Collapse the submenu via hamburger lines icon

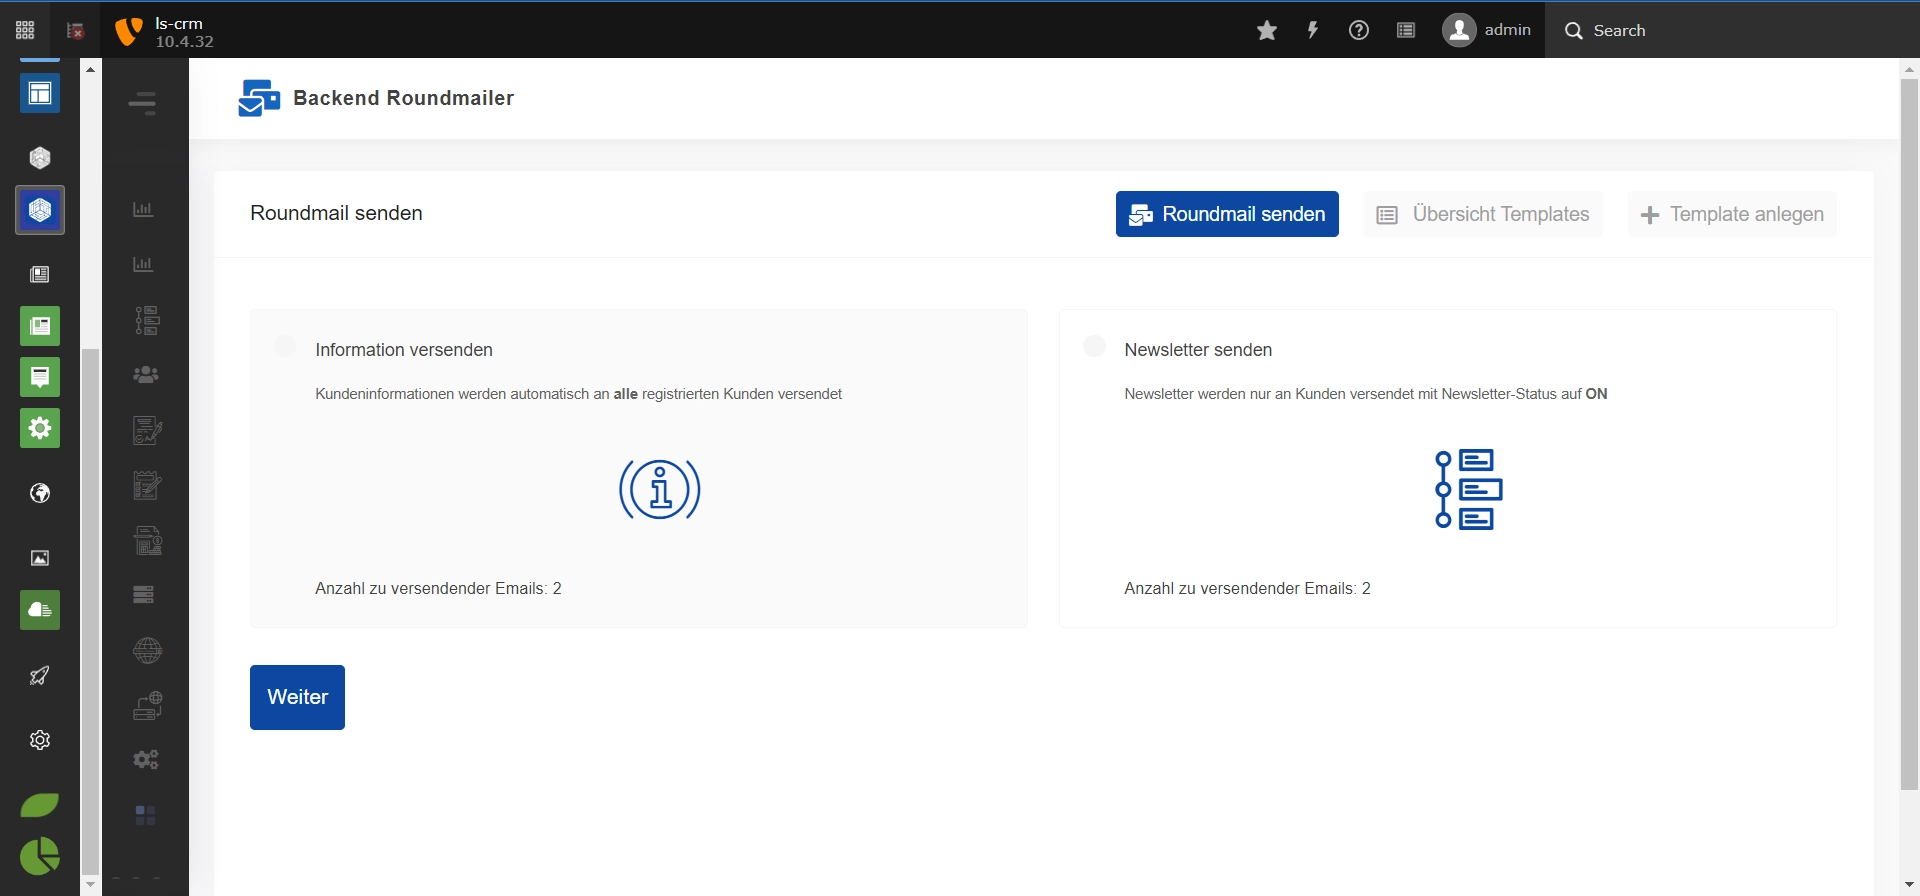coord(143,103)
